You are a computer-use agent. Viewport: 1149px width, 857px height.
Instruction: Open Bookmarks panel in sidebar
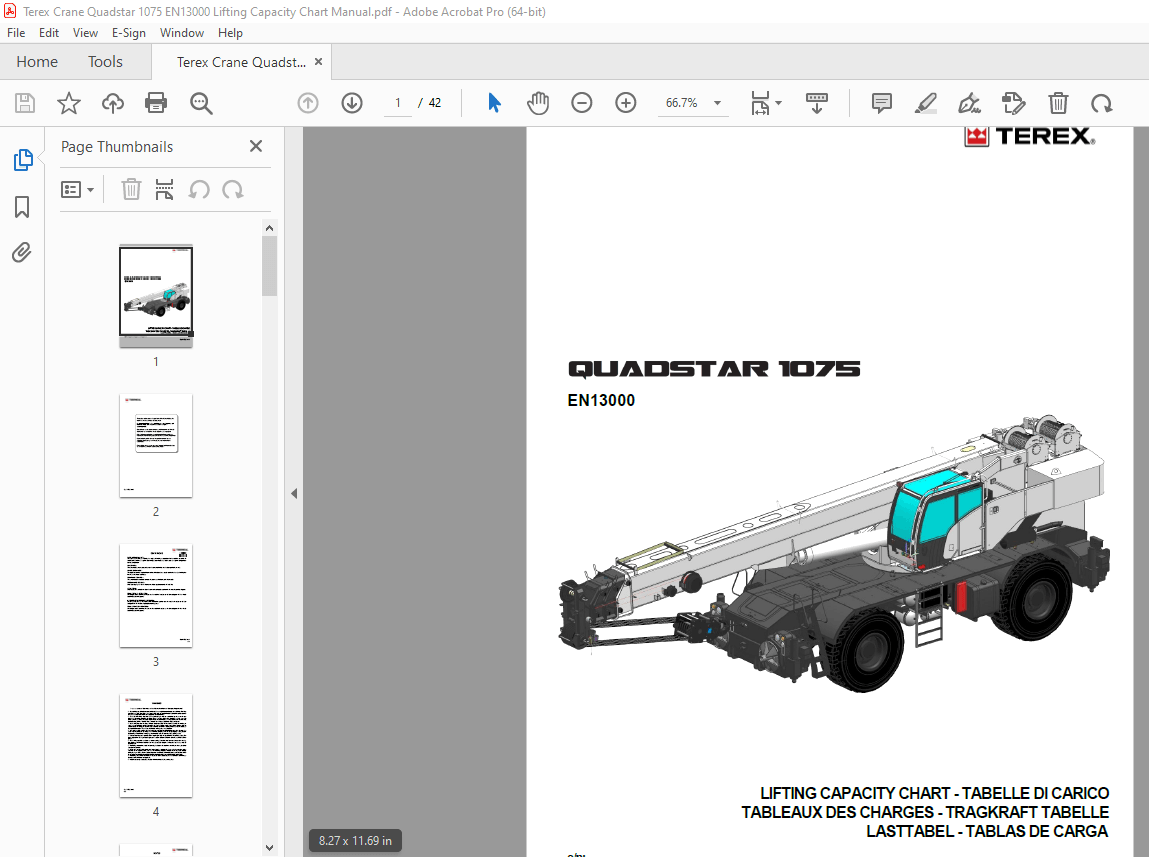(21, 207)
